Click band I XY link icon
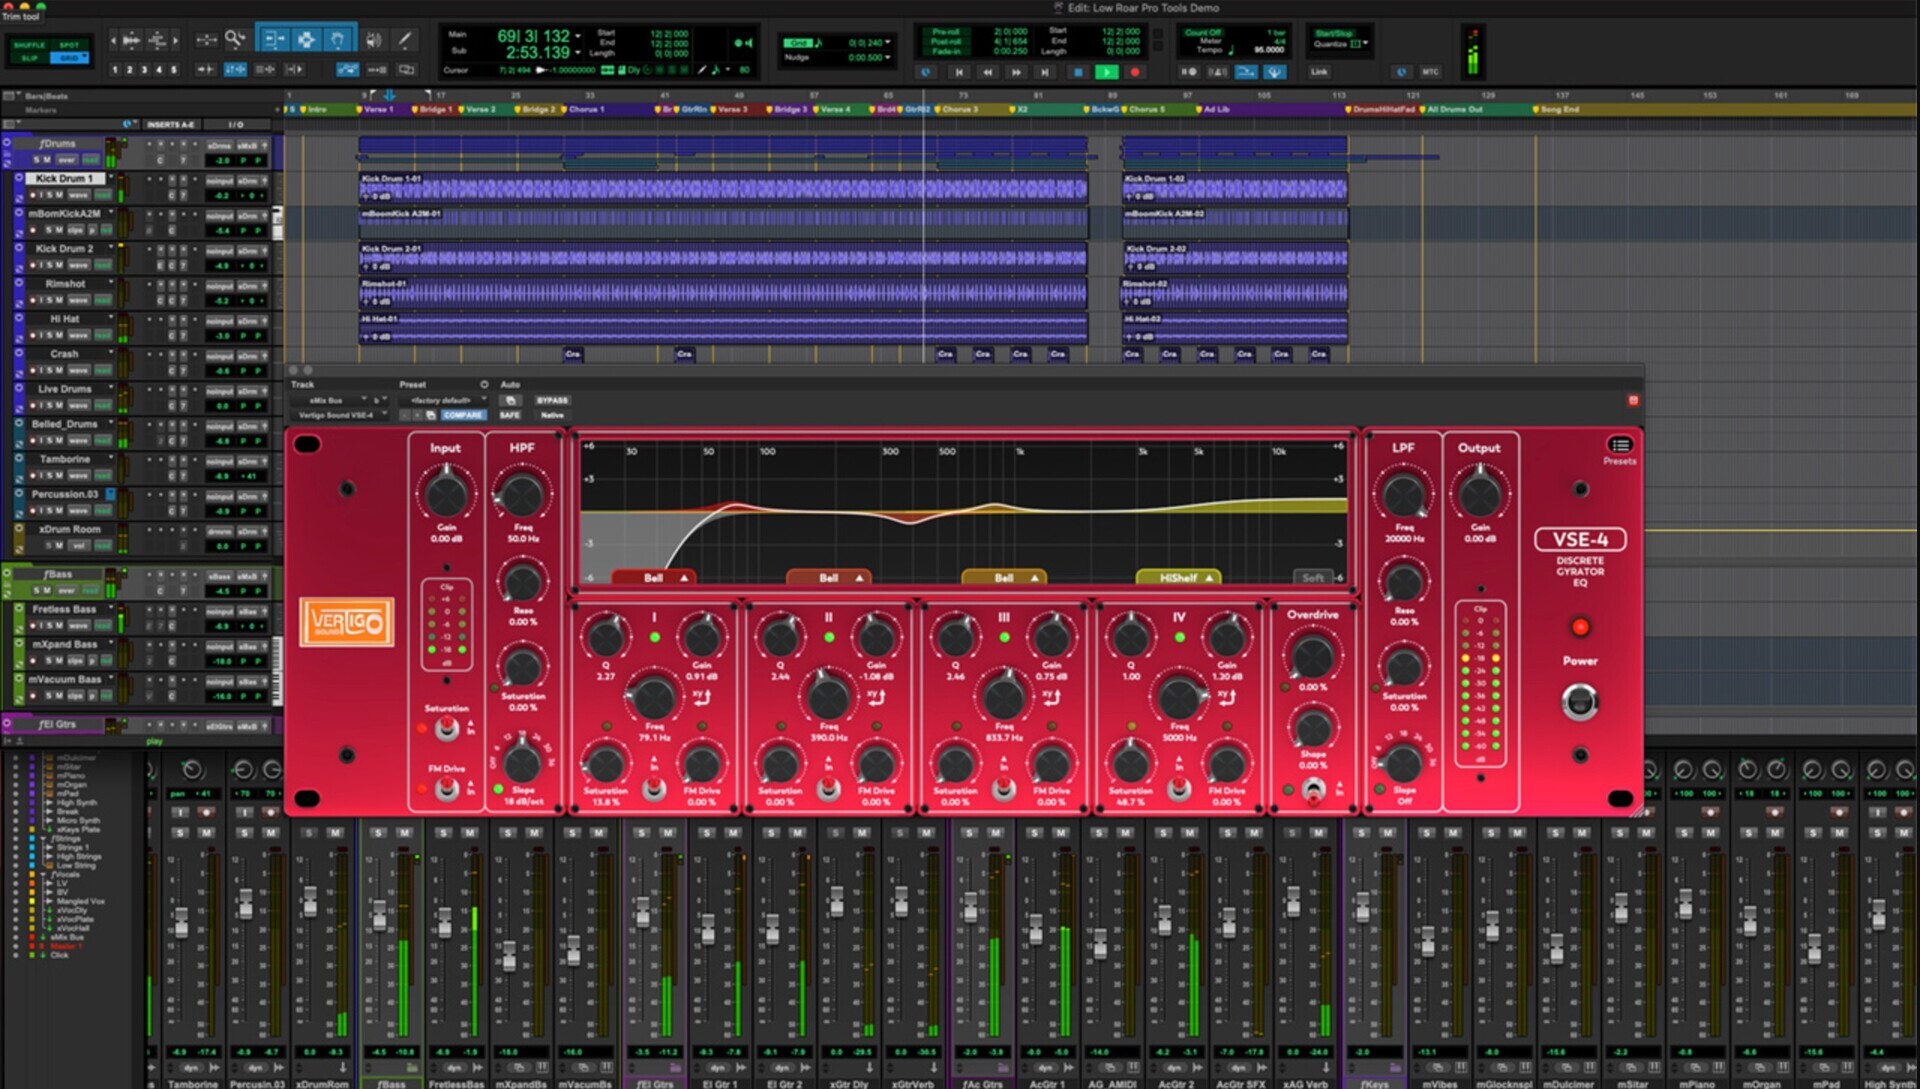The image size is (1920, 1089). coord(702,696)
